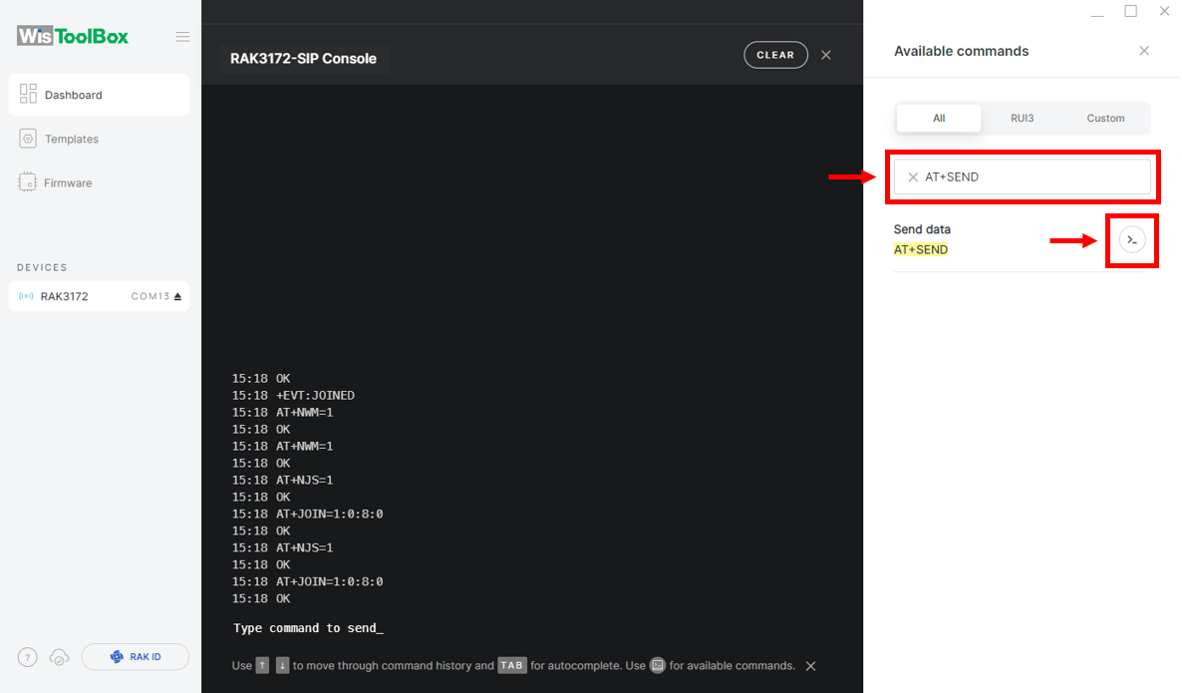The height and width of the screenshot is (693, 1182).
Task: Click the Templates icon in sidebar
Action: click(x=28, y=139)
